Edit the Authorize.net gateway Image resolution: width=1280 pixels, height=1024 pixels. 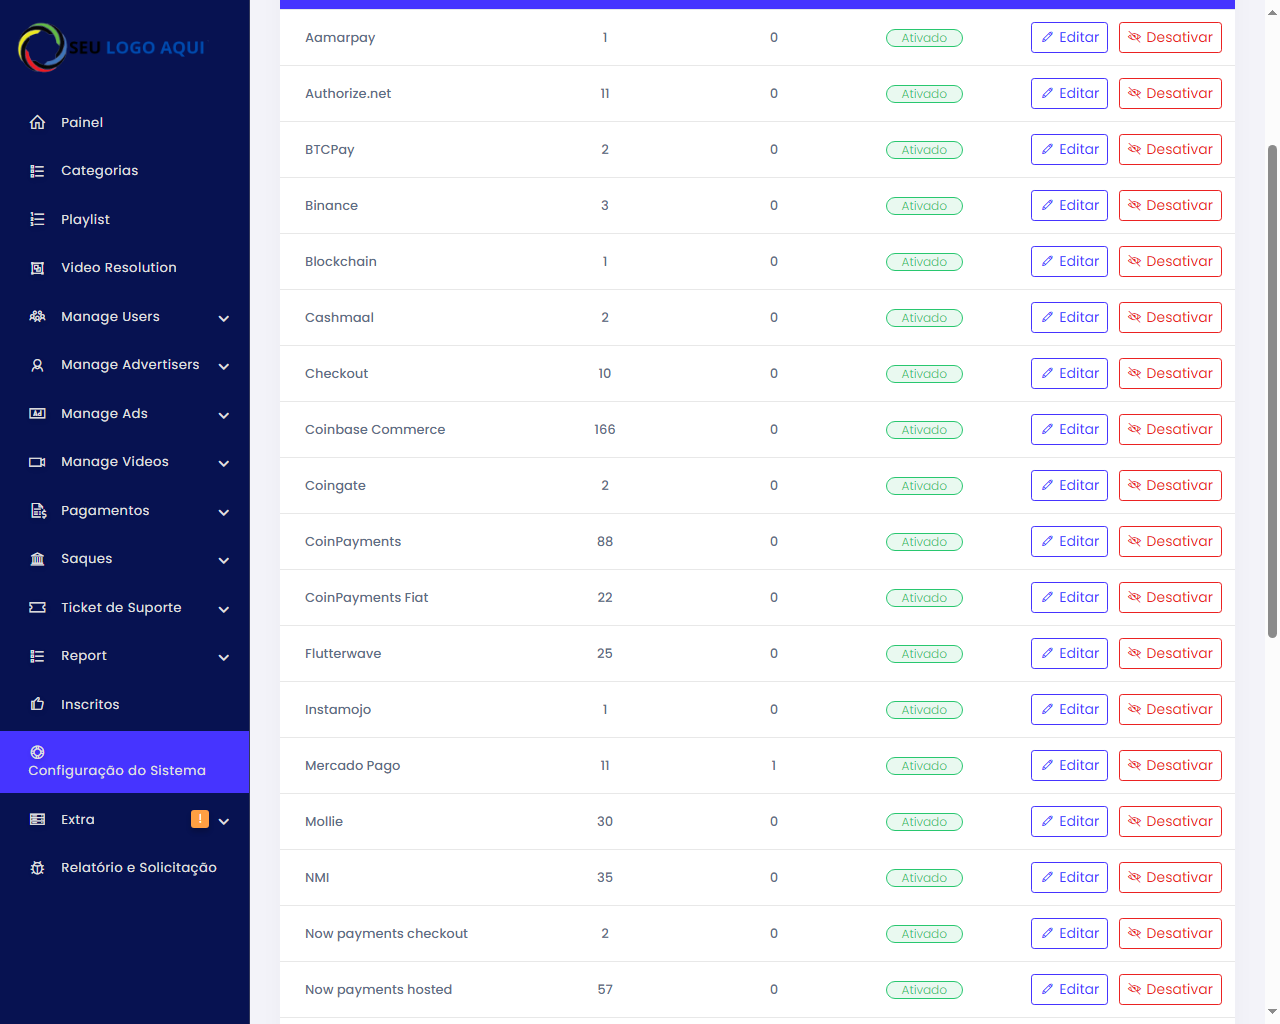coord(1069,94)
